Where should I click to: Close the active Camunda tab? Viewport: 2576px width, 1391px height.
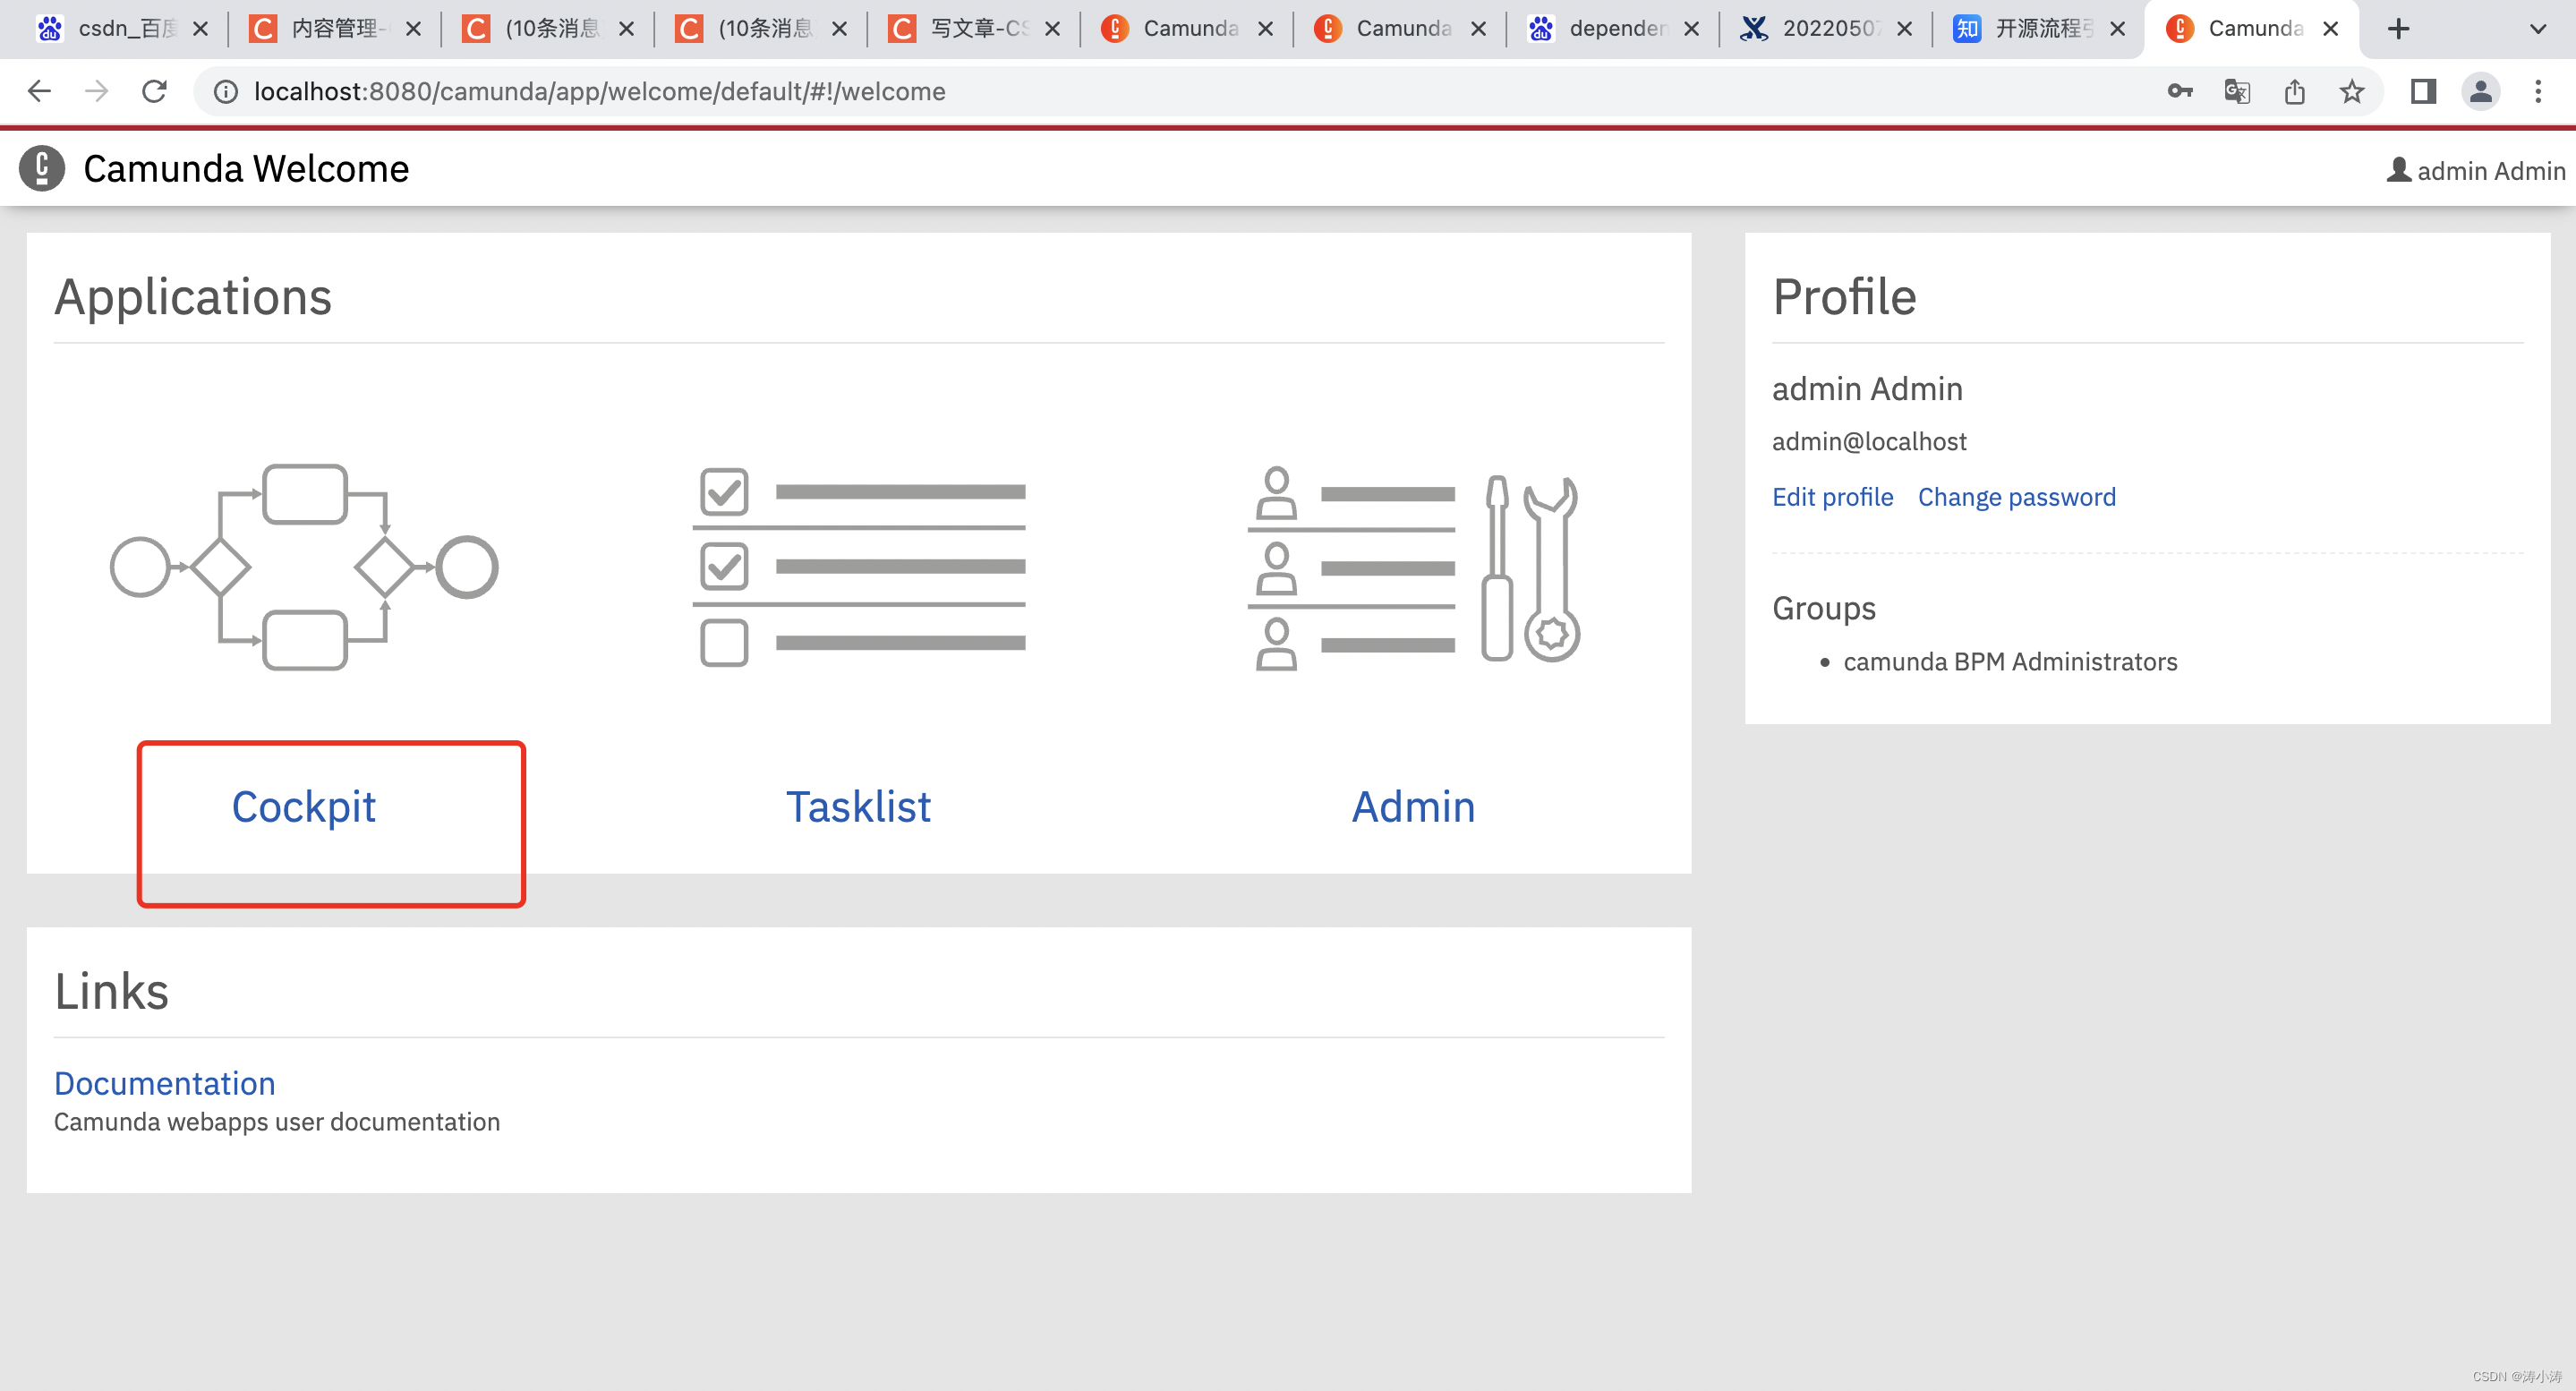2330,29
